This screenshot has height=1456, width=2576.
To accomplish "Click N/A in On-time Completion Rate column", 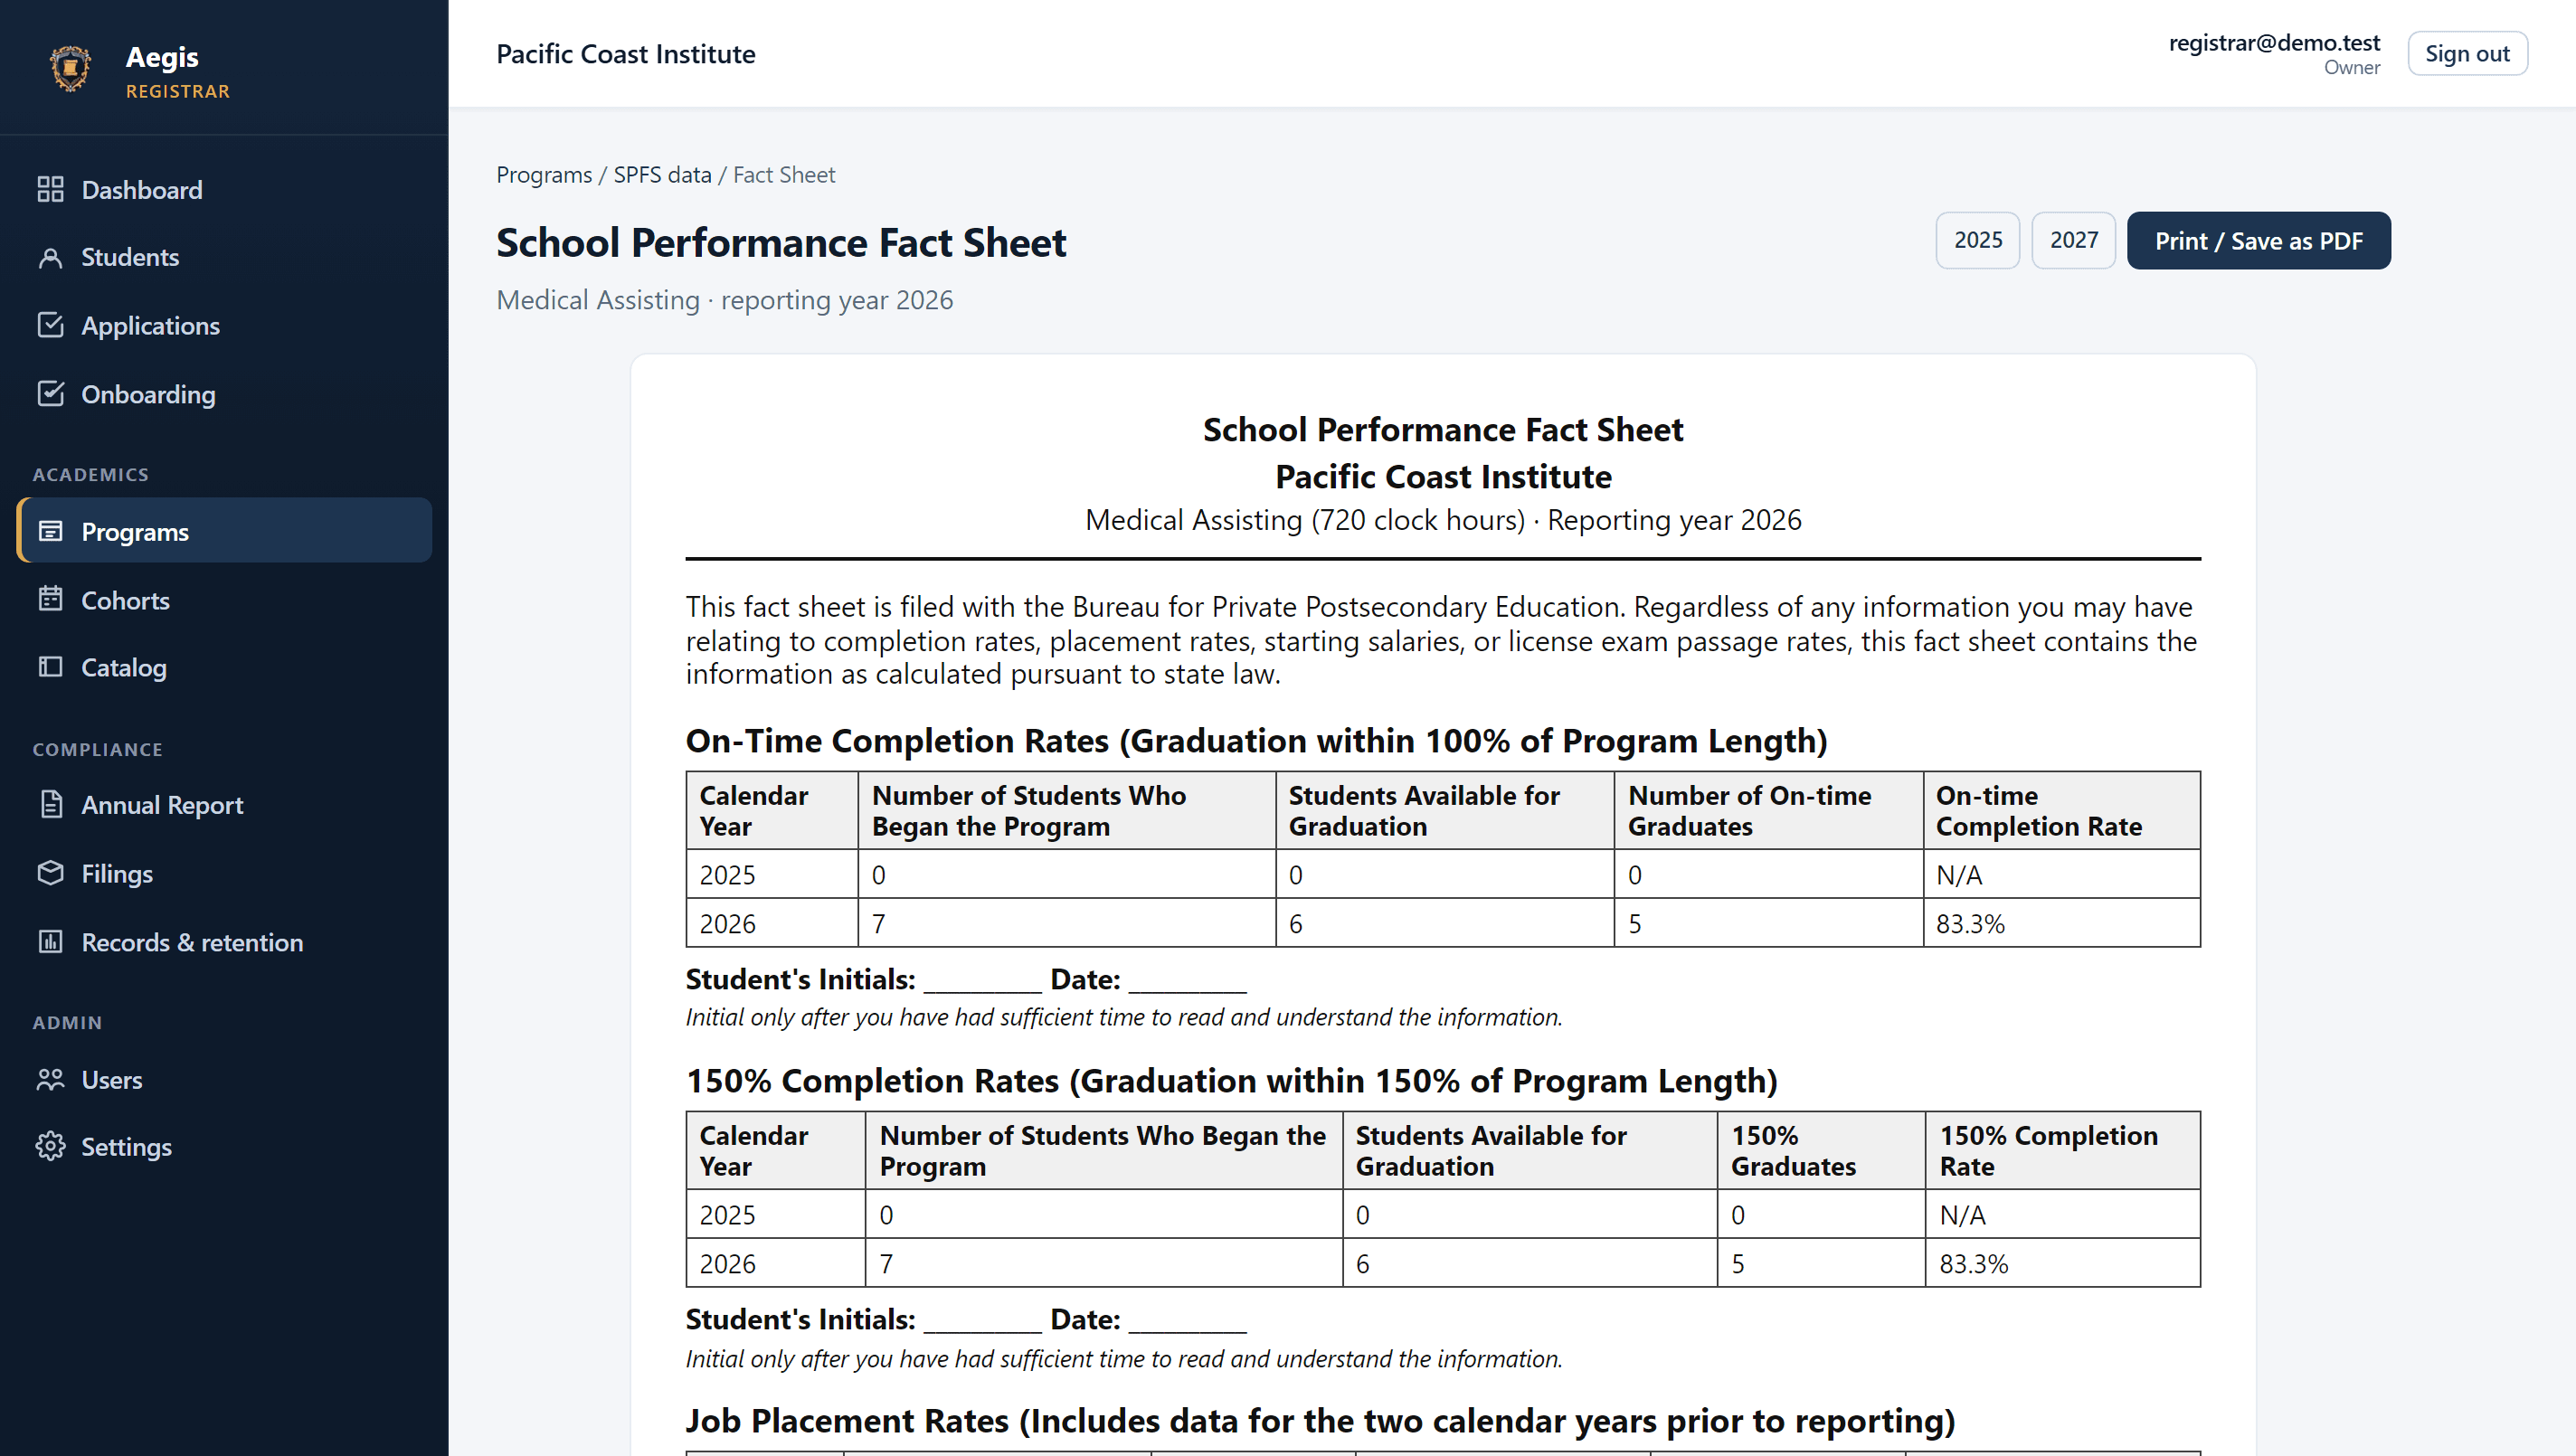I will pos(1959,875).
